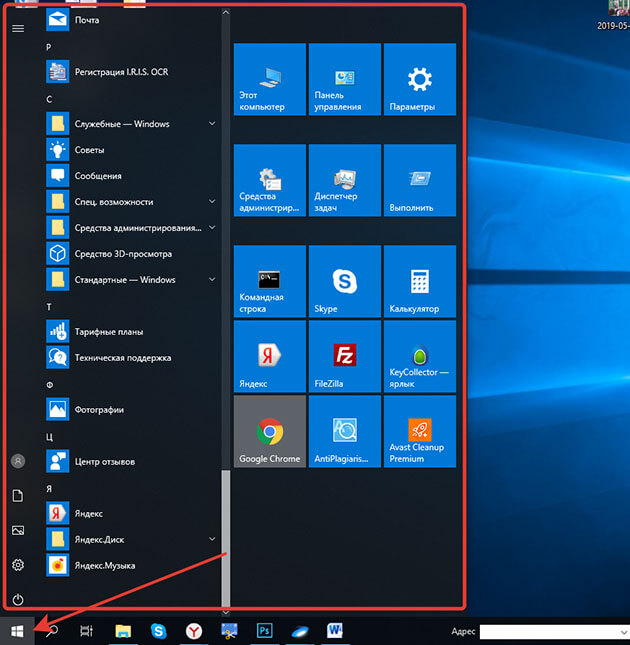Launch the Командная строка tile

tap(270, 281)
